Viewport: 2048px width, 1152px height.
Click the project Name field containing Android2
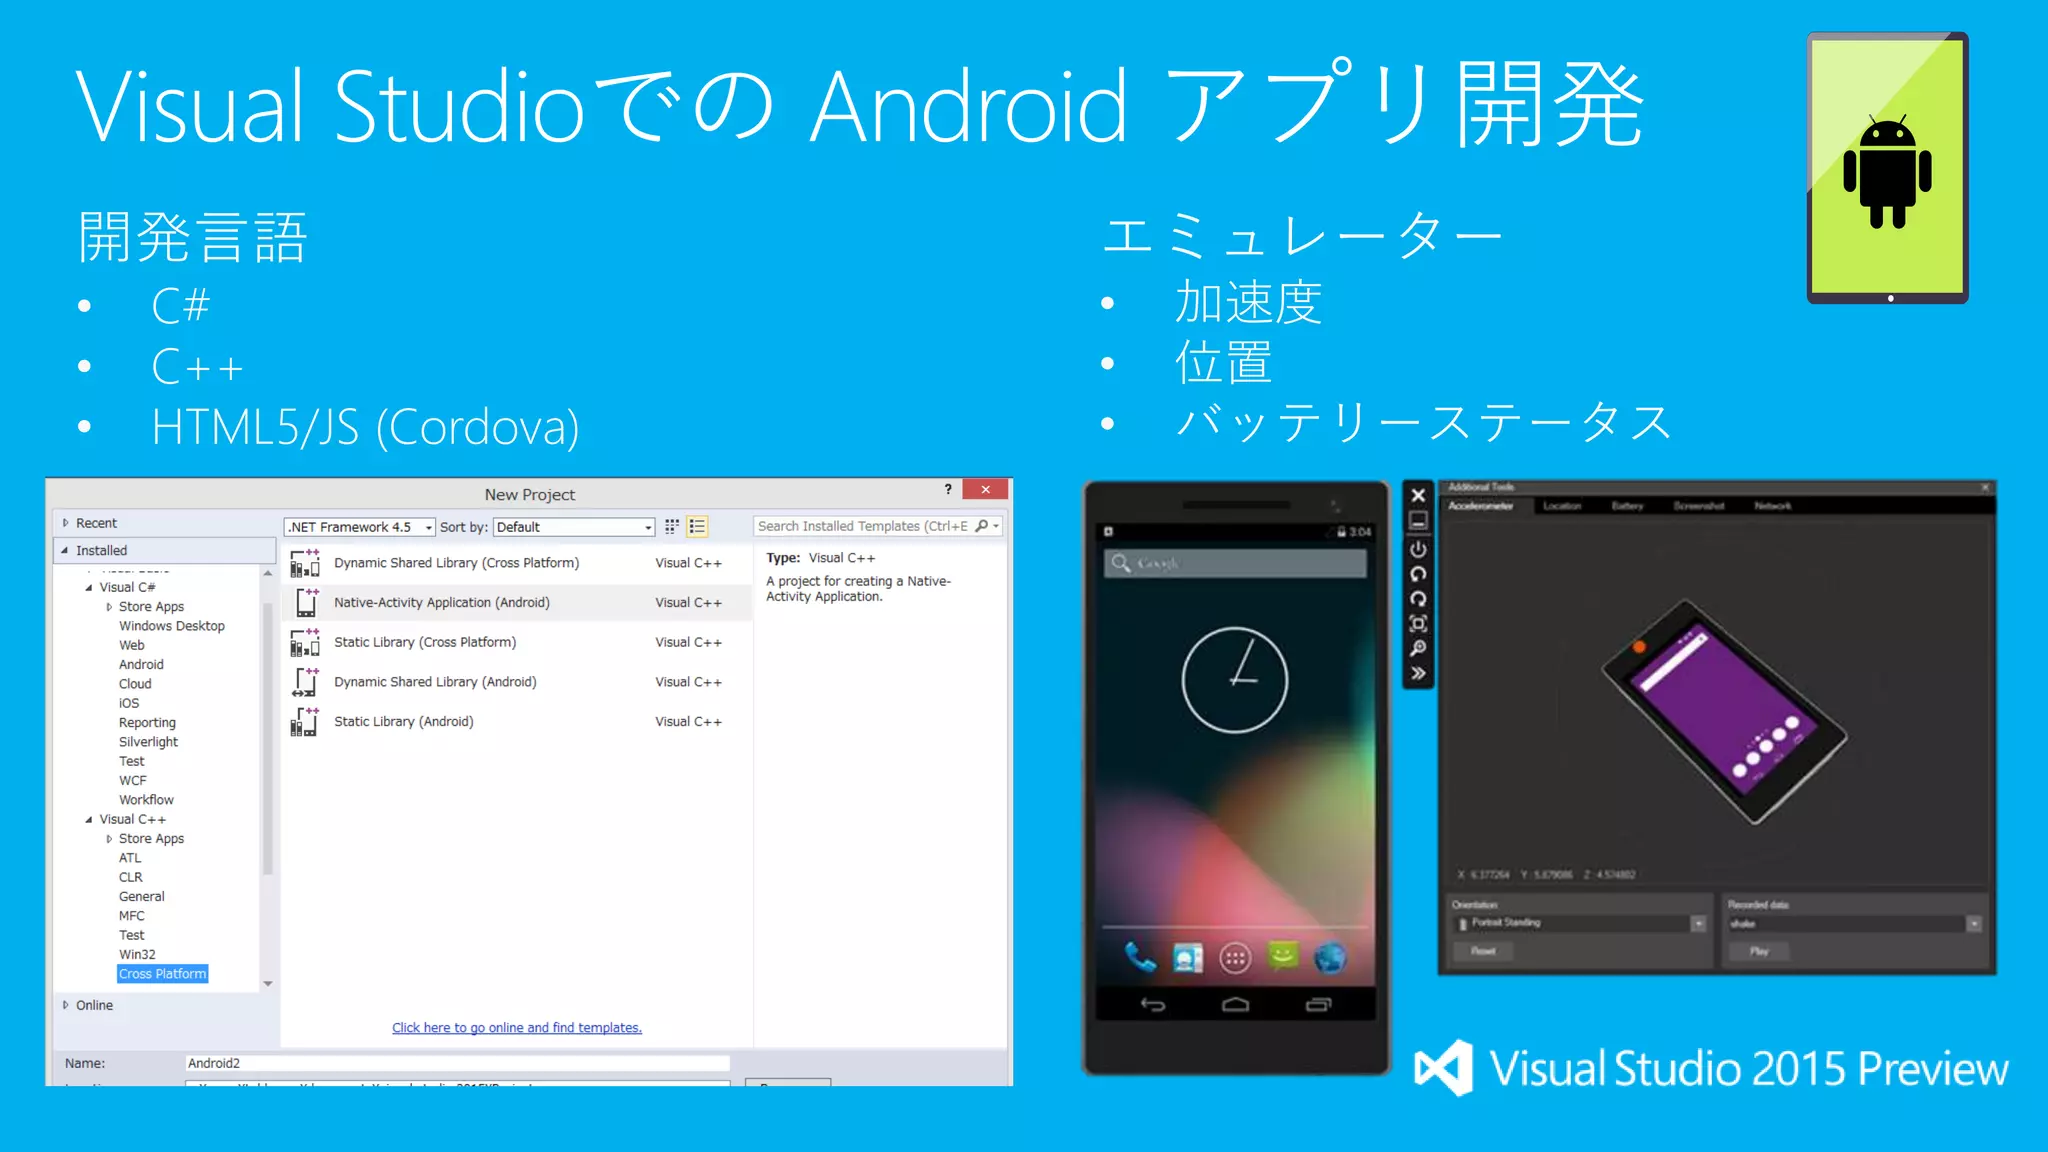click(457, 1063)
